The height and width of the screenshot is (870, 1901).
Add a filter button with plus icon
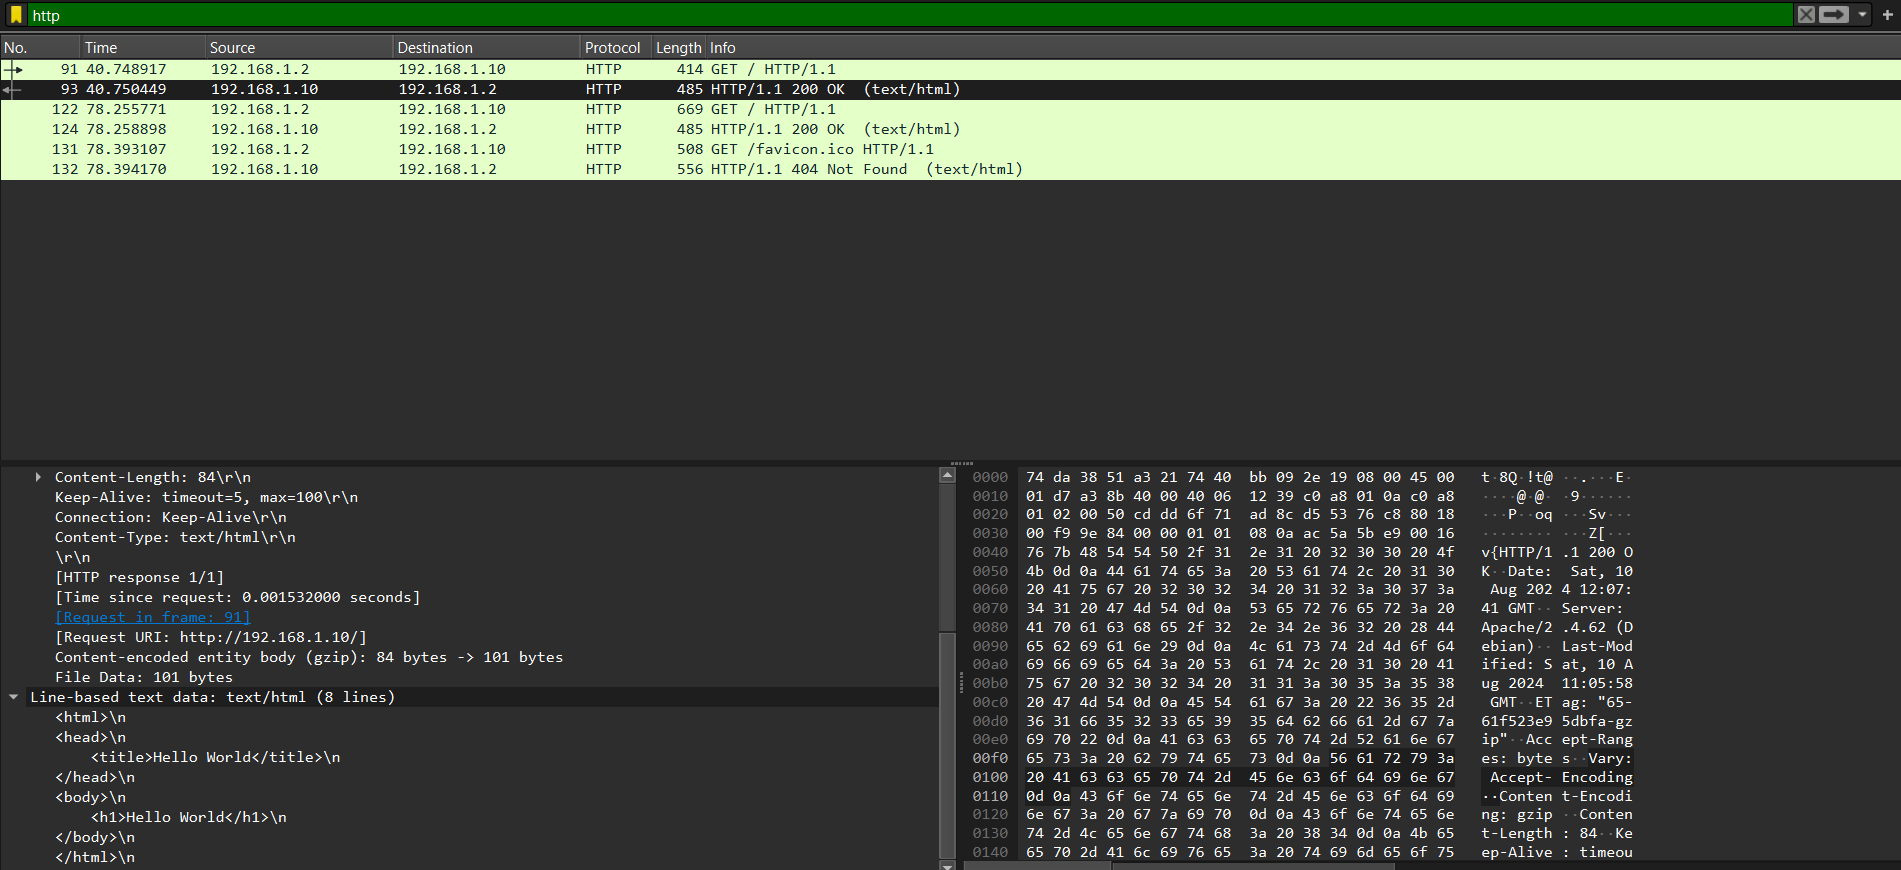[1887, 15]
